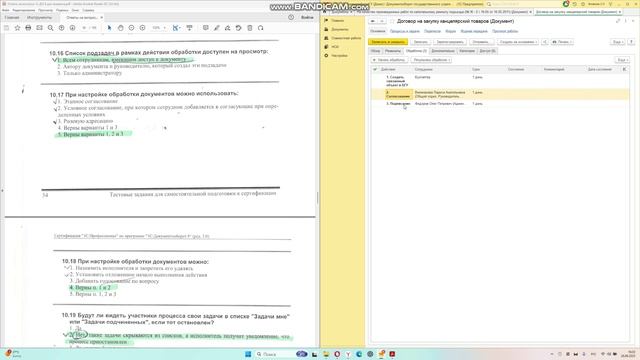Open the crop tool dropdown arrow
This screenshot has height=360, width=640.
179,28
